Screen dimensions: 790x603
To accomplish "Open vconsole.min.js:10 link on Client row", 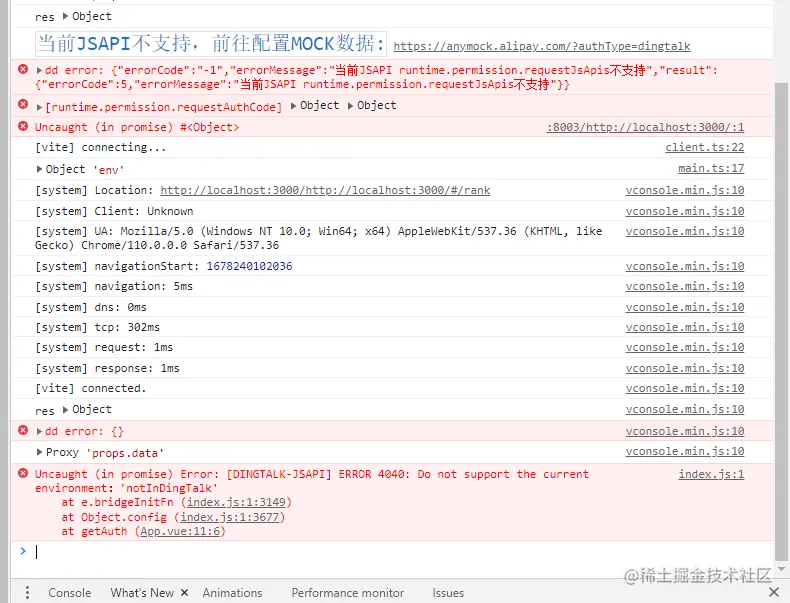I will coord(685,212).
